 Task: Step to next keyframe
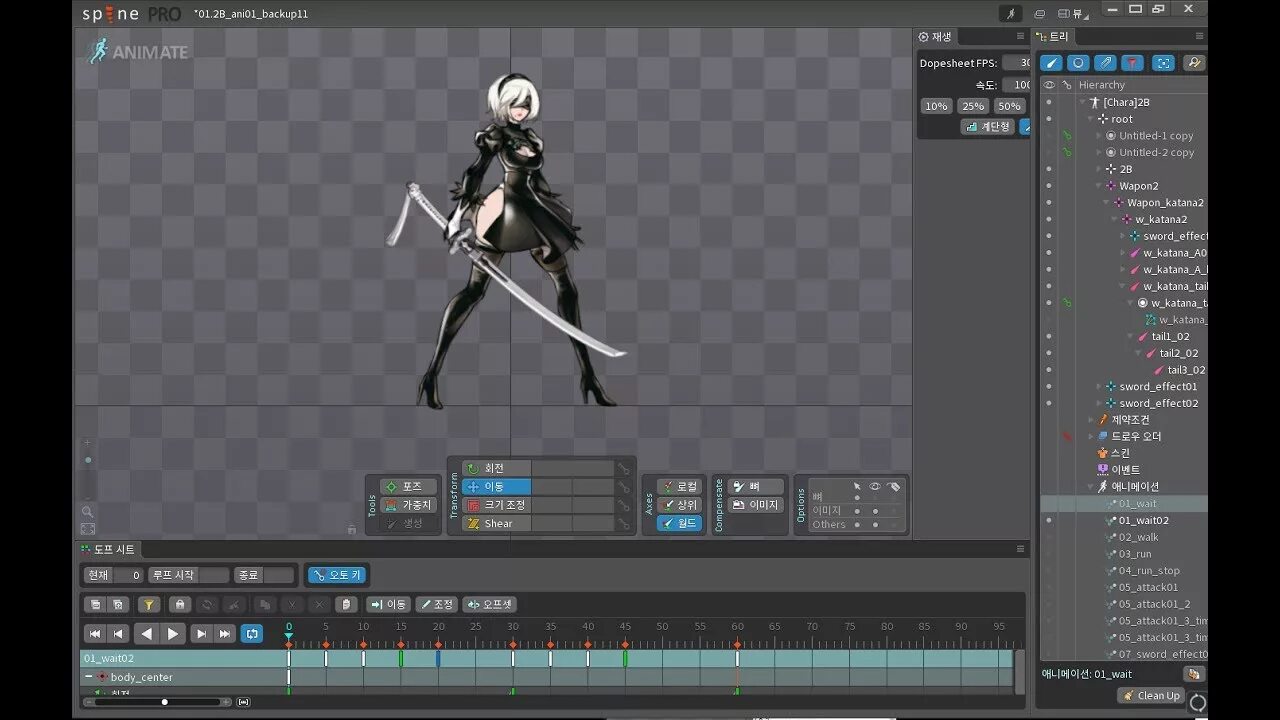click(201, 633)
